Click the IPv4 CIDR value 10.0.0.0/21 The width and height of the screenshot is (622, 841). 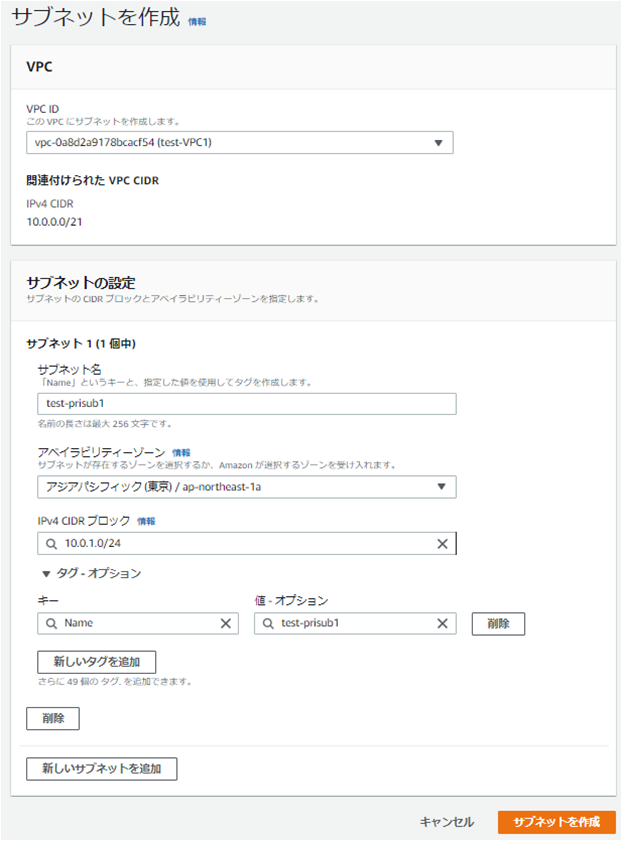pyautogui.click(x=55, y=222)
